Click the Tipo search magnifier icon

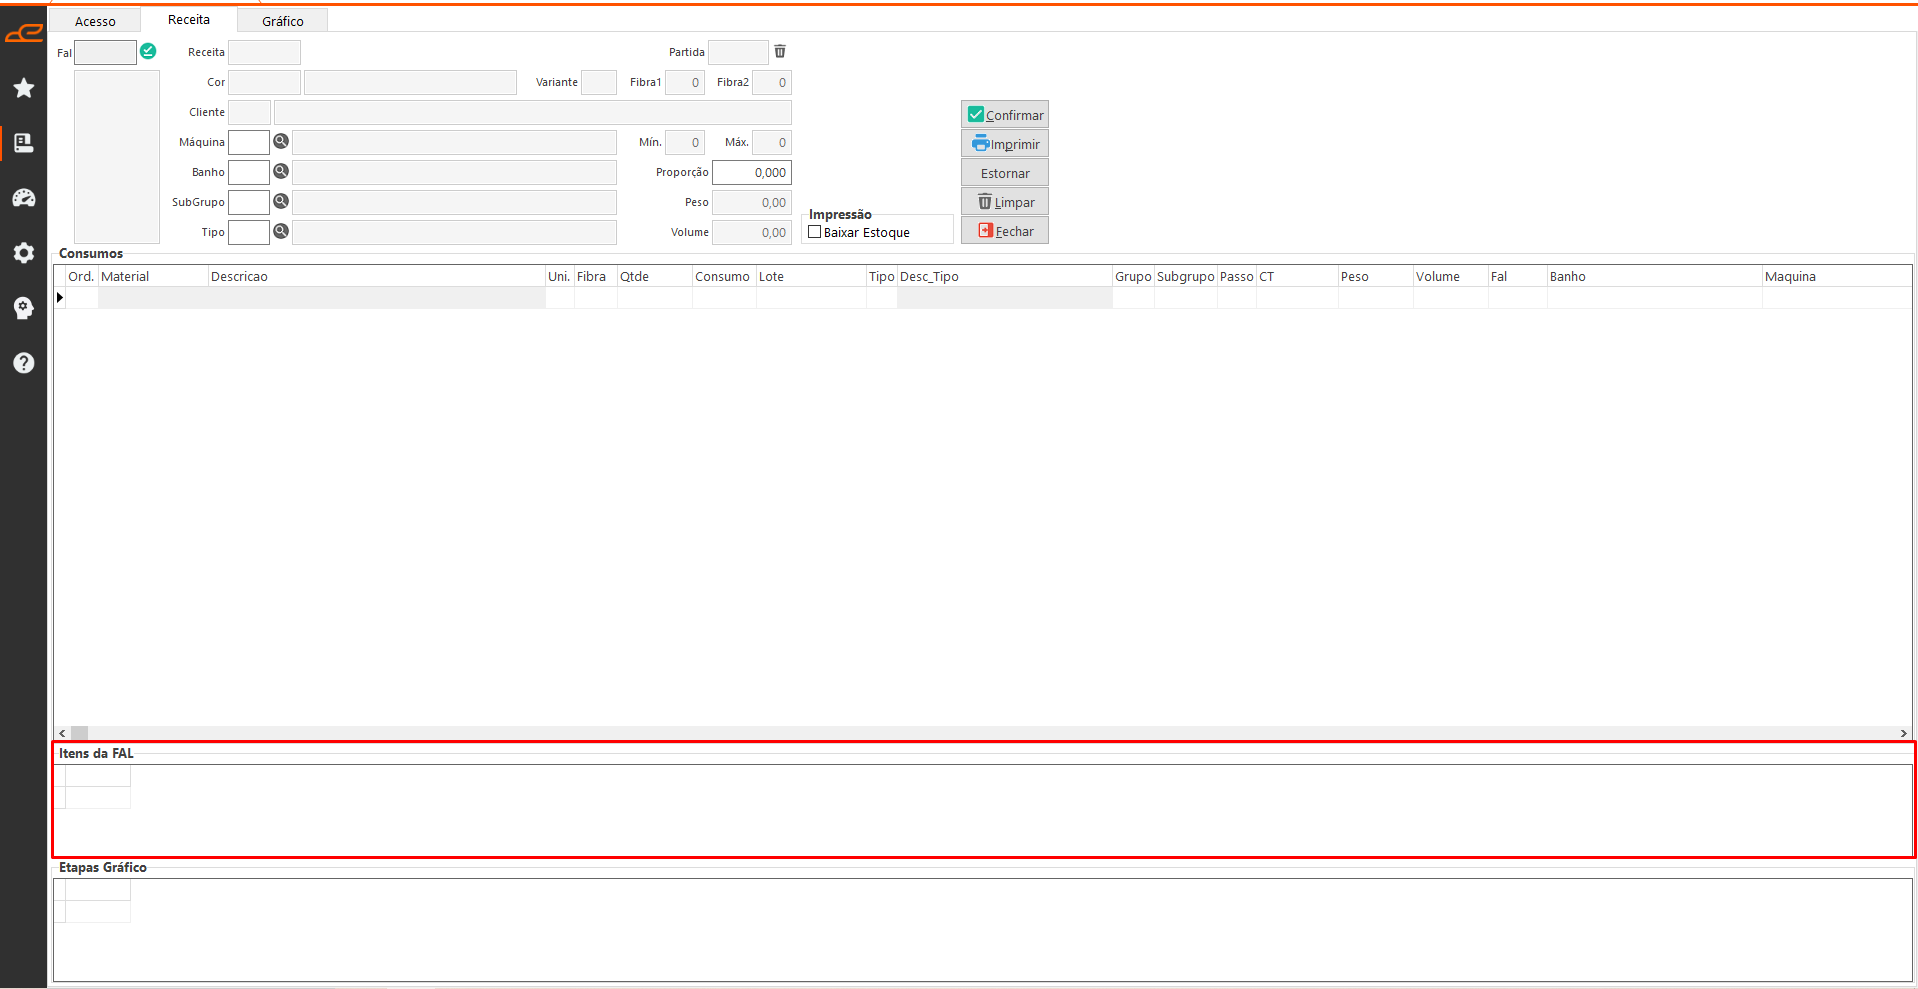tap(281, 232)
